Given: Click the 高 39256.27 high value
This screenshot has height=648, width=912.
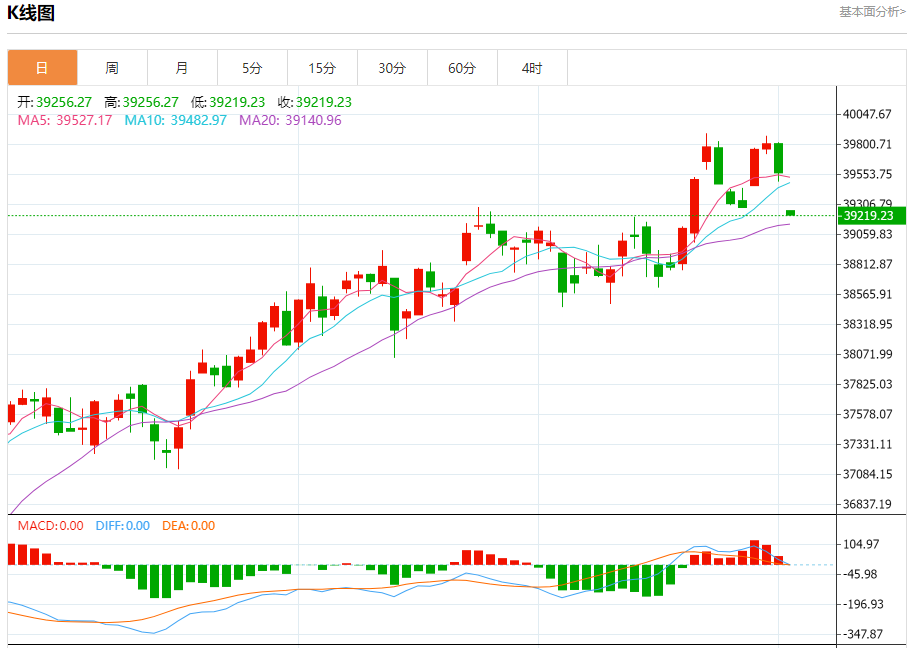Looking at the screenshot, I should [141, 102].
